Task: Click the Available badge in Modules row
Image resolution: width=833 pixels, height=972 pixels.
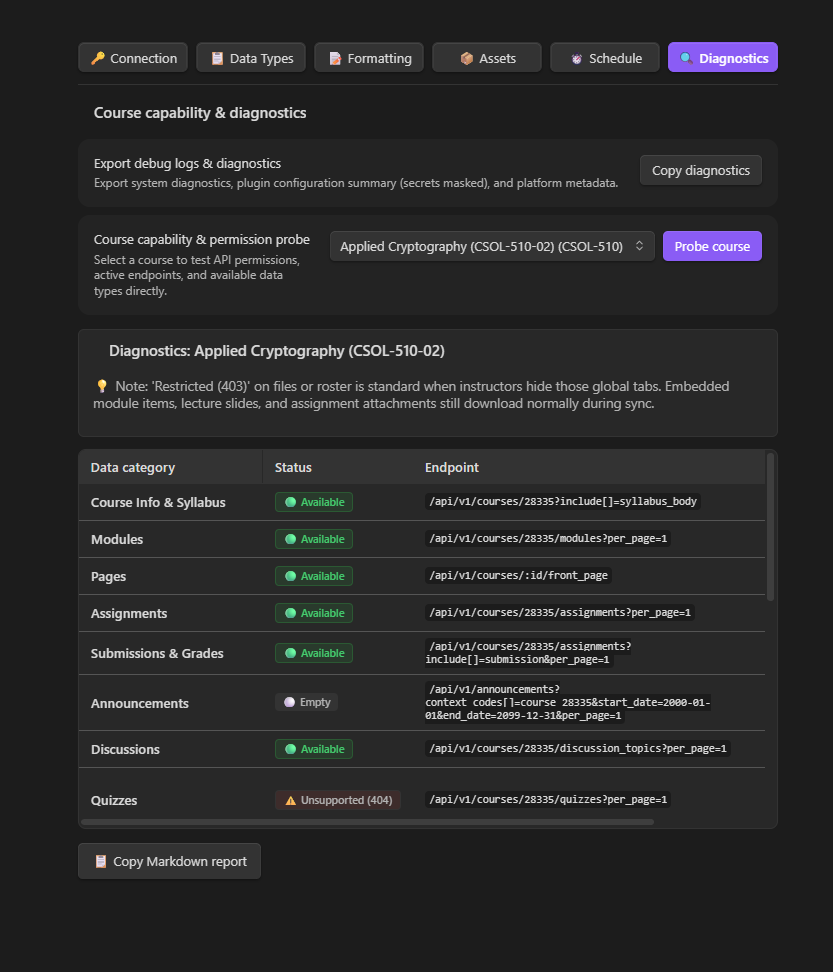Action: pos(314,539)
